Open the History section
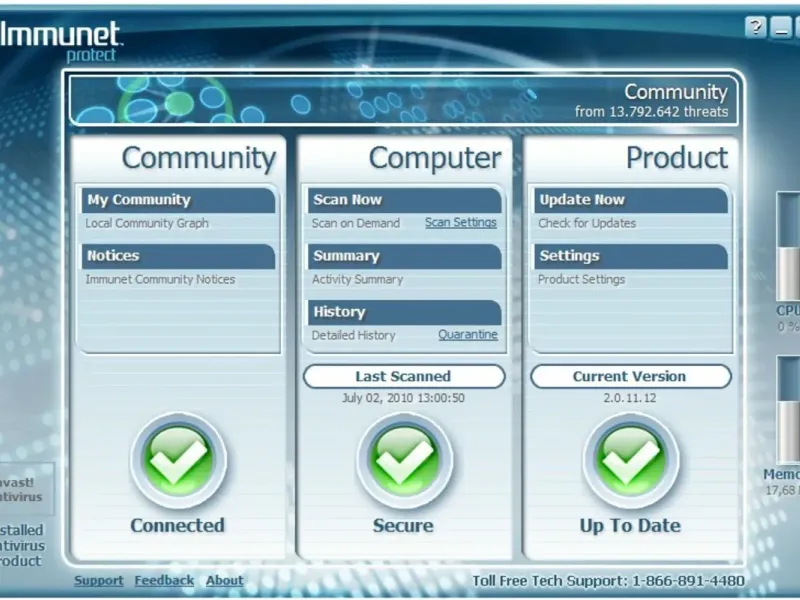Viewport: 800px width, 600px height. 405,312
